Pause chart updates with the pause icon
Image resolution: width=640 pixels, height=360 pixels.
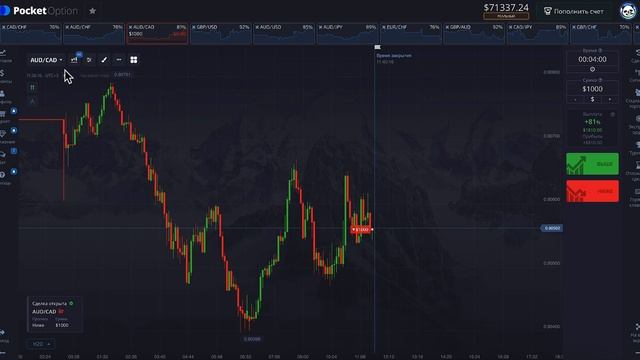click(x=33, y=87)
